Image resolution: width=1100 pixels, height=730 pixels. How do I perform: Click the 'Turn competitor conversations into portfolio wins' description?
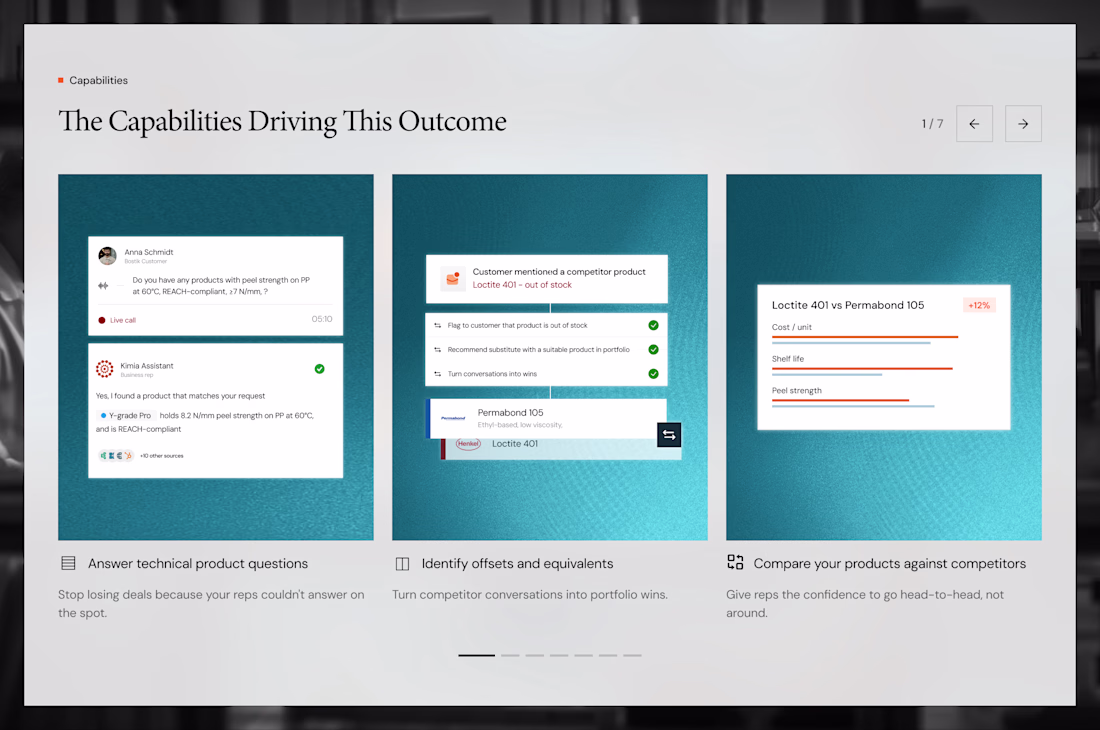tap(530, 595)
